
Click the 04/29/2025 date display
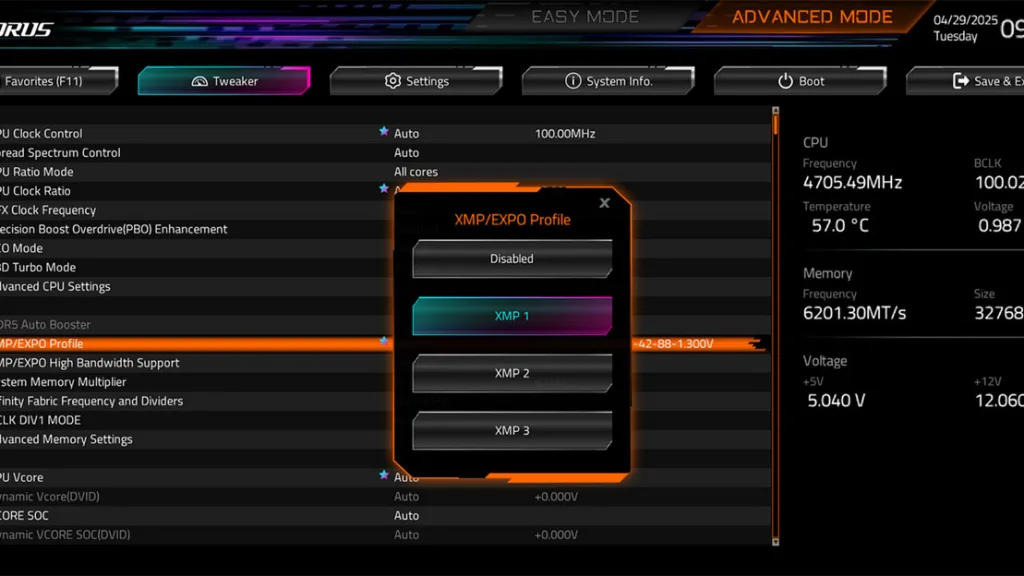click(965, 20)
